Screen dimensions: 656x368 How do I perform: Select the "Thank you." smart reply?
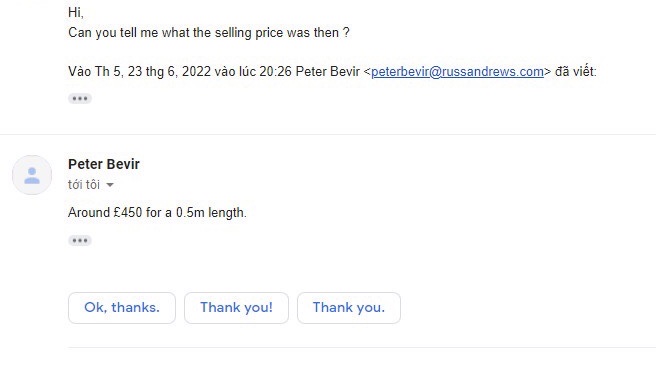(349, 308)
